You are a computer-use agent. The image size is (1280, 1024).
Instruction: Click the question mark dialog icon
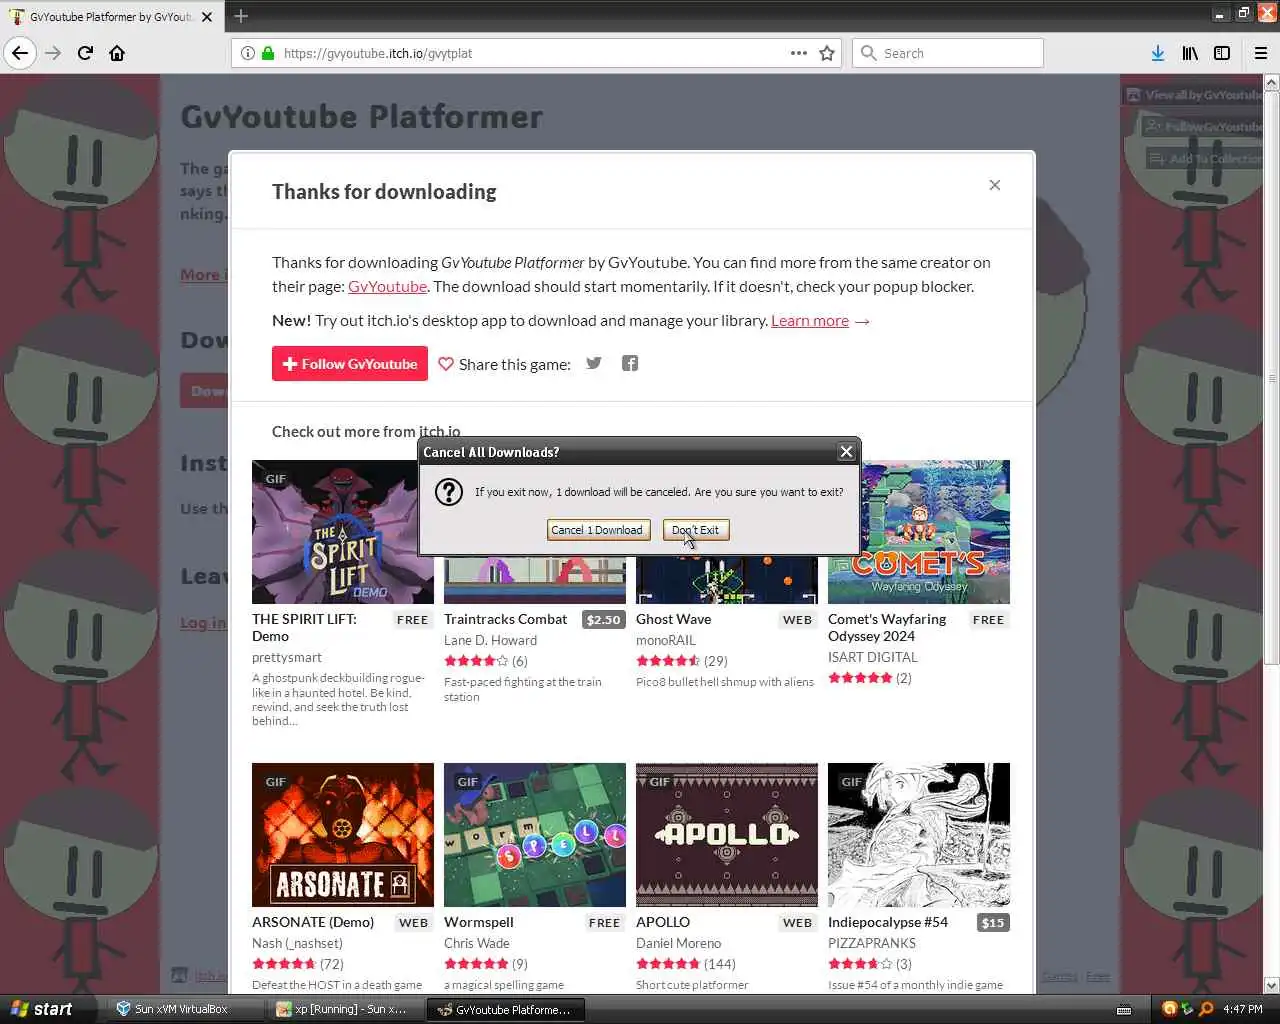449,492
